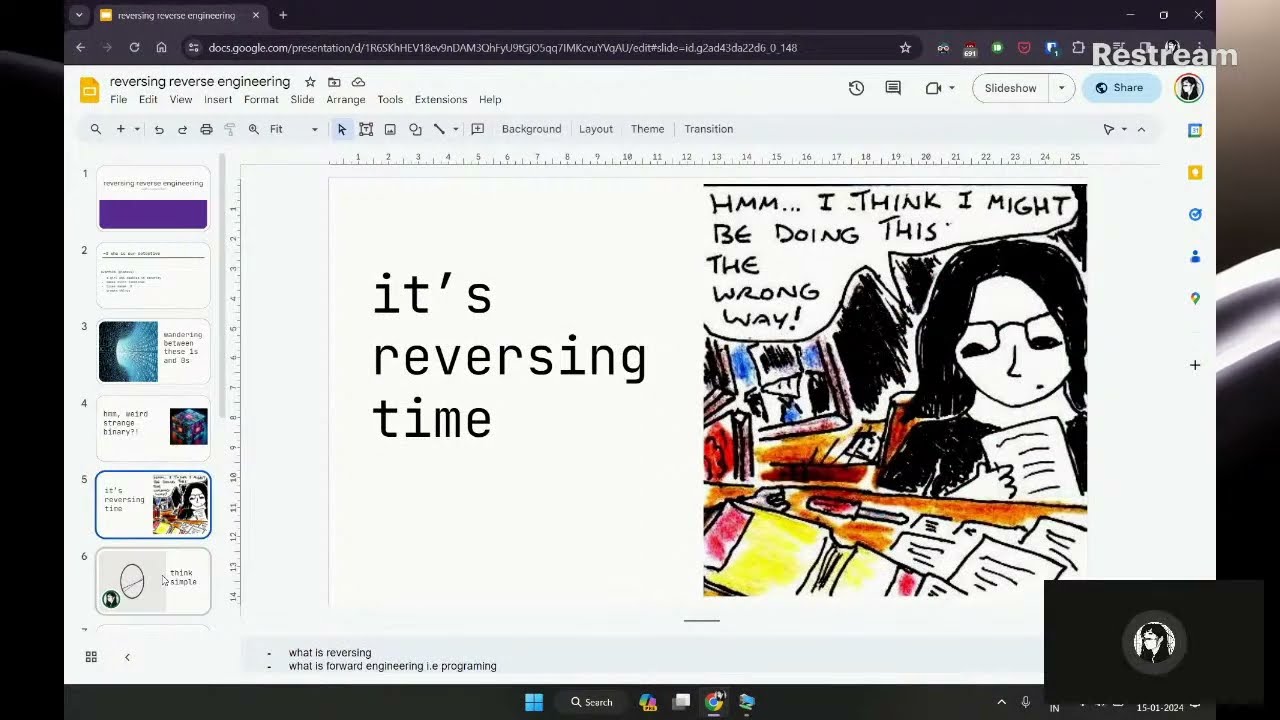The image size is (1280, 720).
Task: Click the pointer mode icon in toolbar
Action: point(1108,129)
